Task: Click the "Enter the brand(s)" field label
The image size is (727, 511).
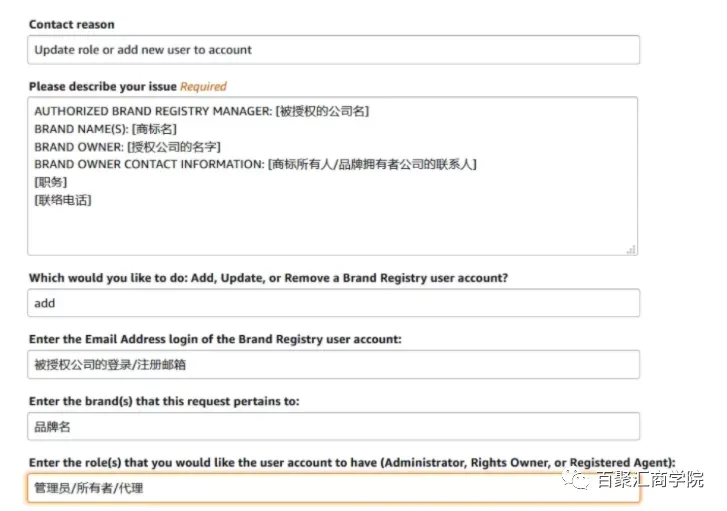Action: click(x=164, y=401)
